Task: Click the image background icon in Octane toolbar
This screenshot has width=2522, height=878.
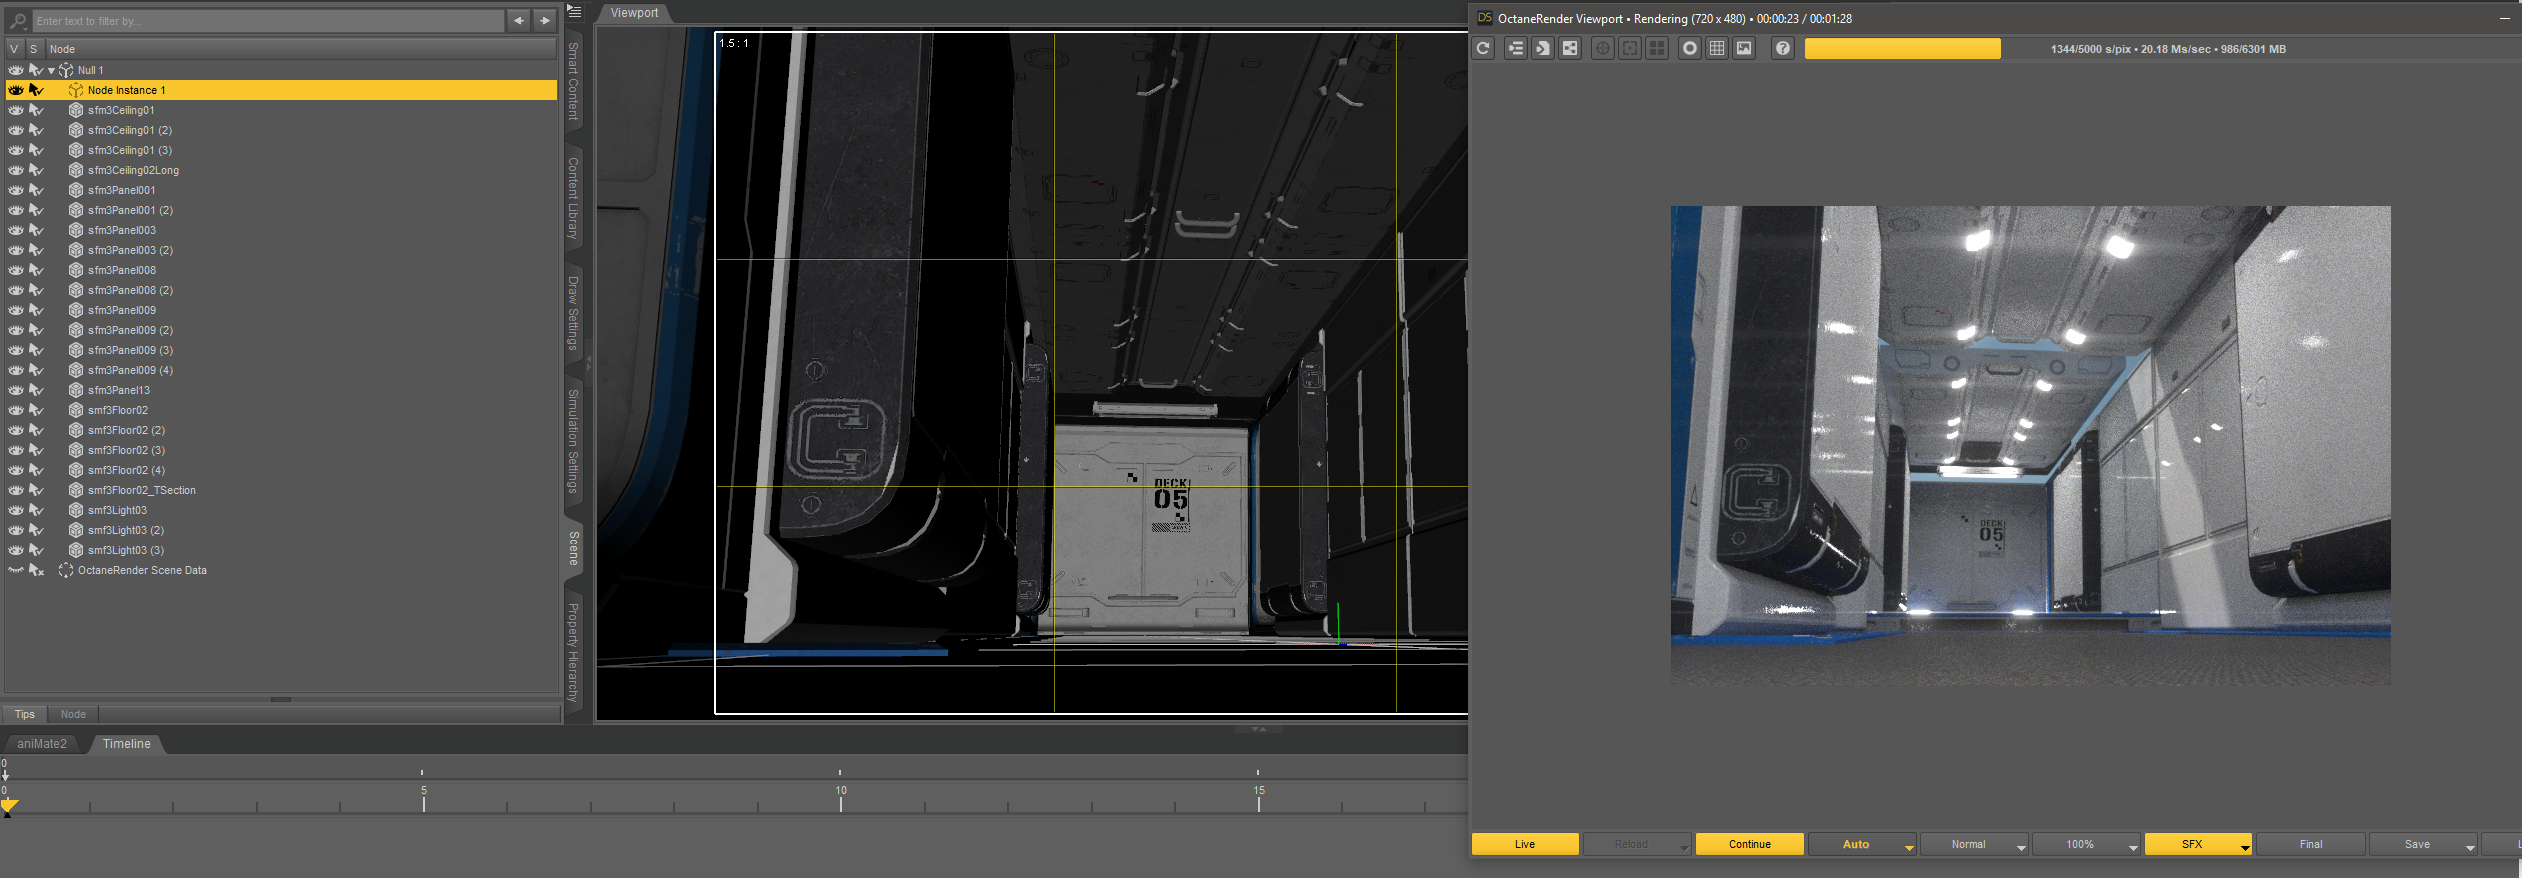Action: coord(1744,48)
